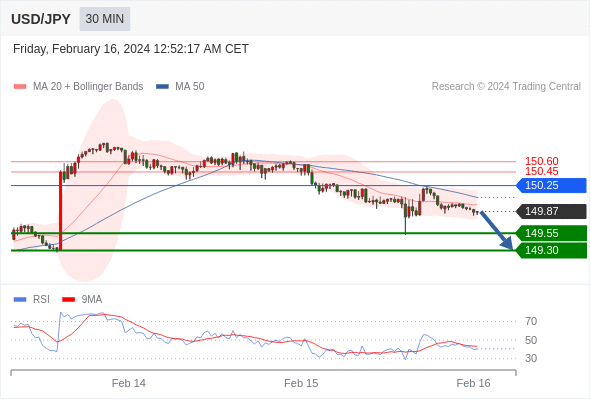Click the tall red candle on Feb 13
590x400 pixels.
pyautogui.click(x=60, y=210)
